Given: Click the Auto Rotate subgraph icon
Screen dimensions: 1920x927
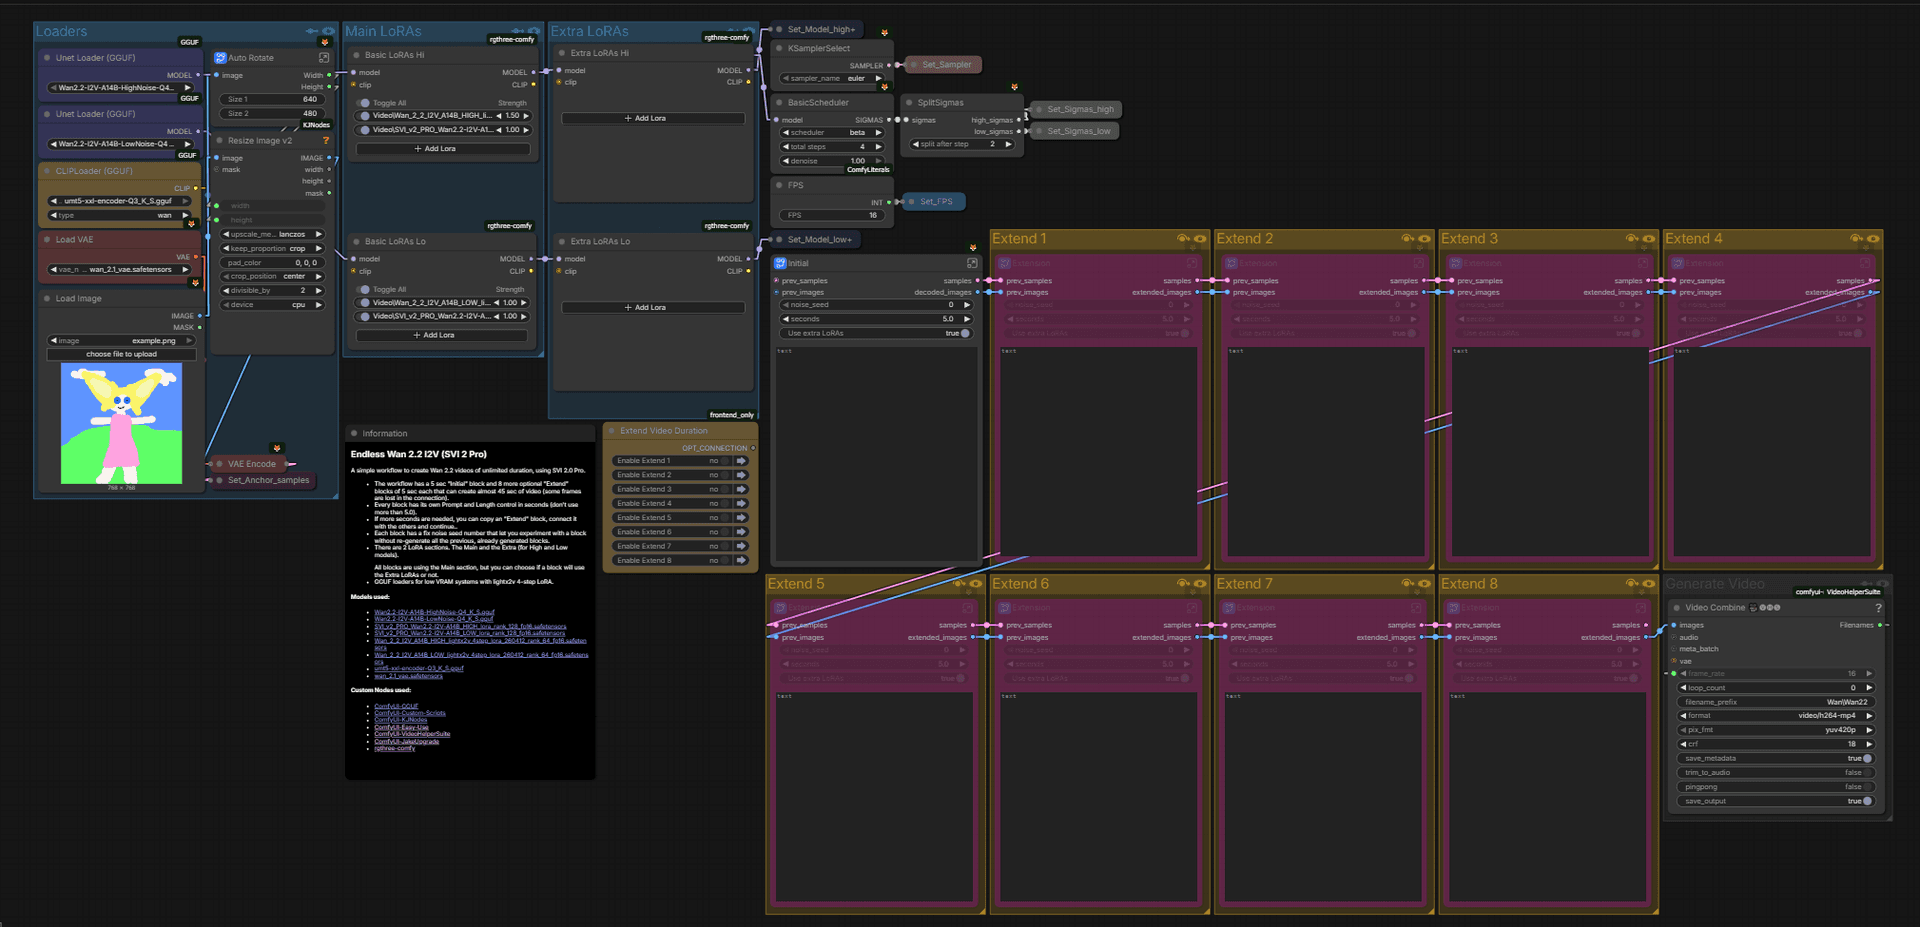Looking at the screenshot, I should [220, 58].
